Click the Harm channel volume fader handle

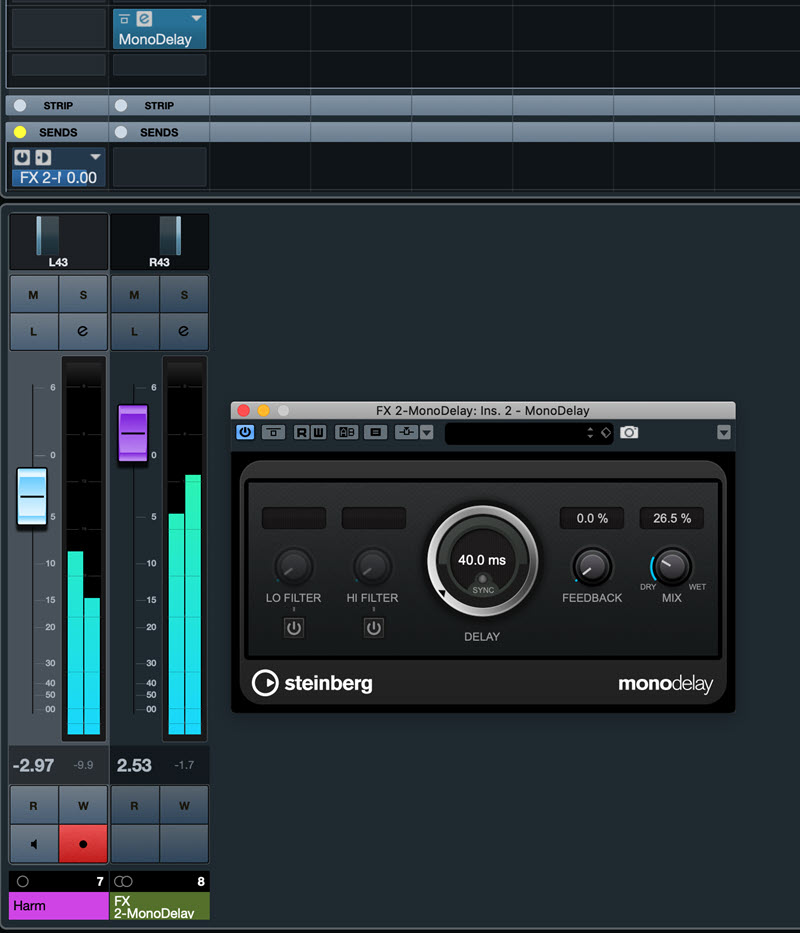click(x=32, y=496)
